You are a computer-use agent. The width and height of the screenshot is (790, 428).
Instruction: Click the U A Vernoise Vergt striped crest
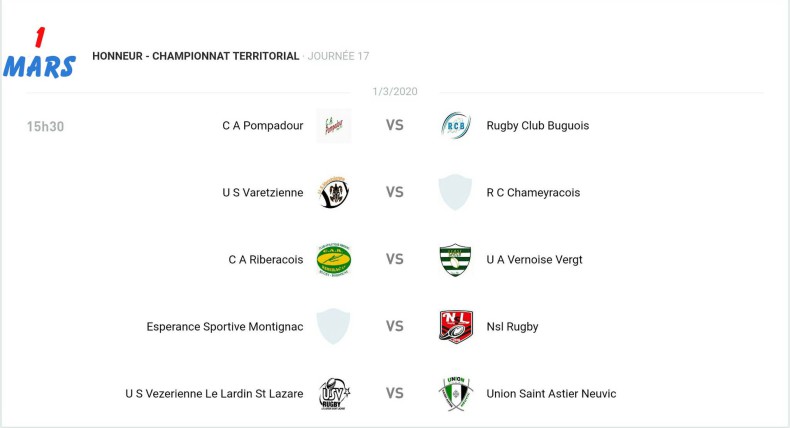455,259
